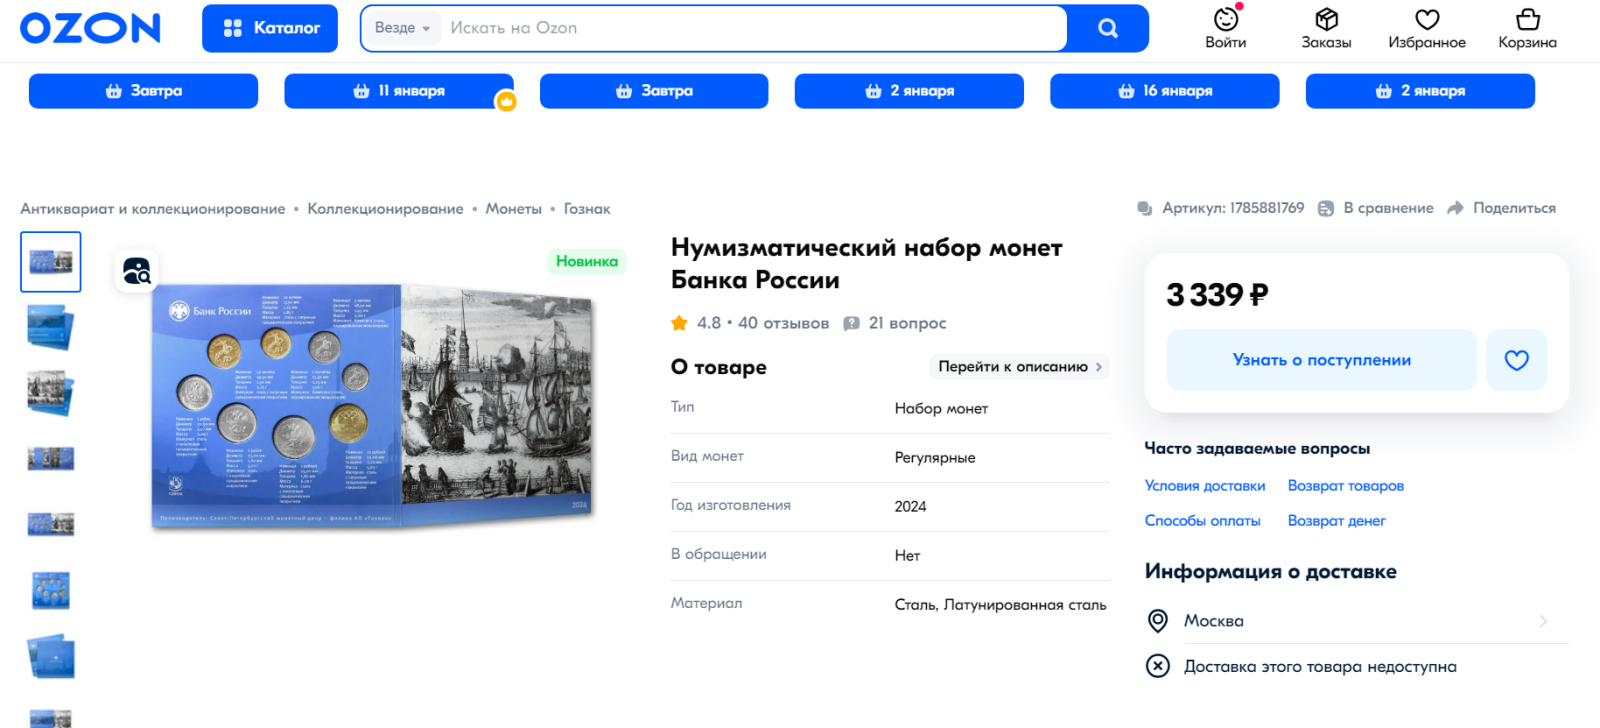Click the Регулярные value
Viewport: 1600px width, 728px height.
935,458
